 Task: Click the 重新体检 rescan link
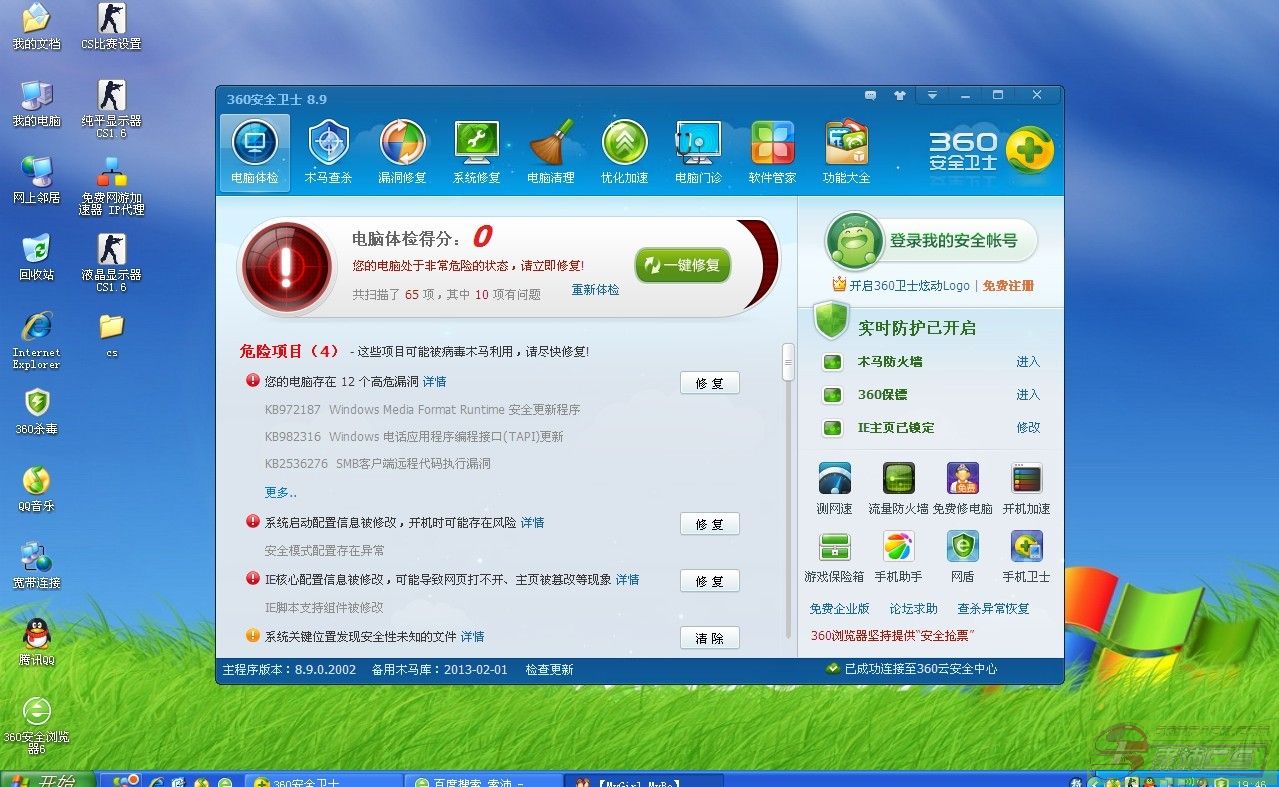coord(595,290)
